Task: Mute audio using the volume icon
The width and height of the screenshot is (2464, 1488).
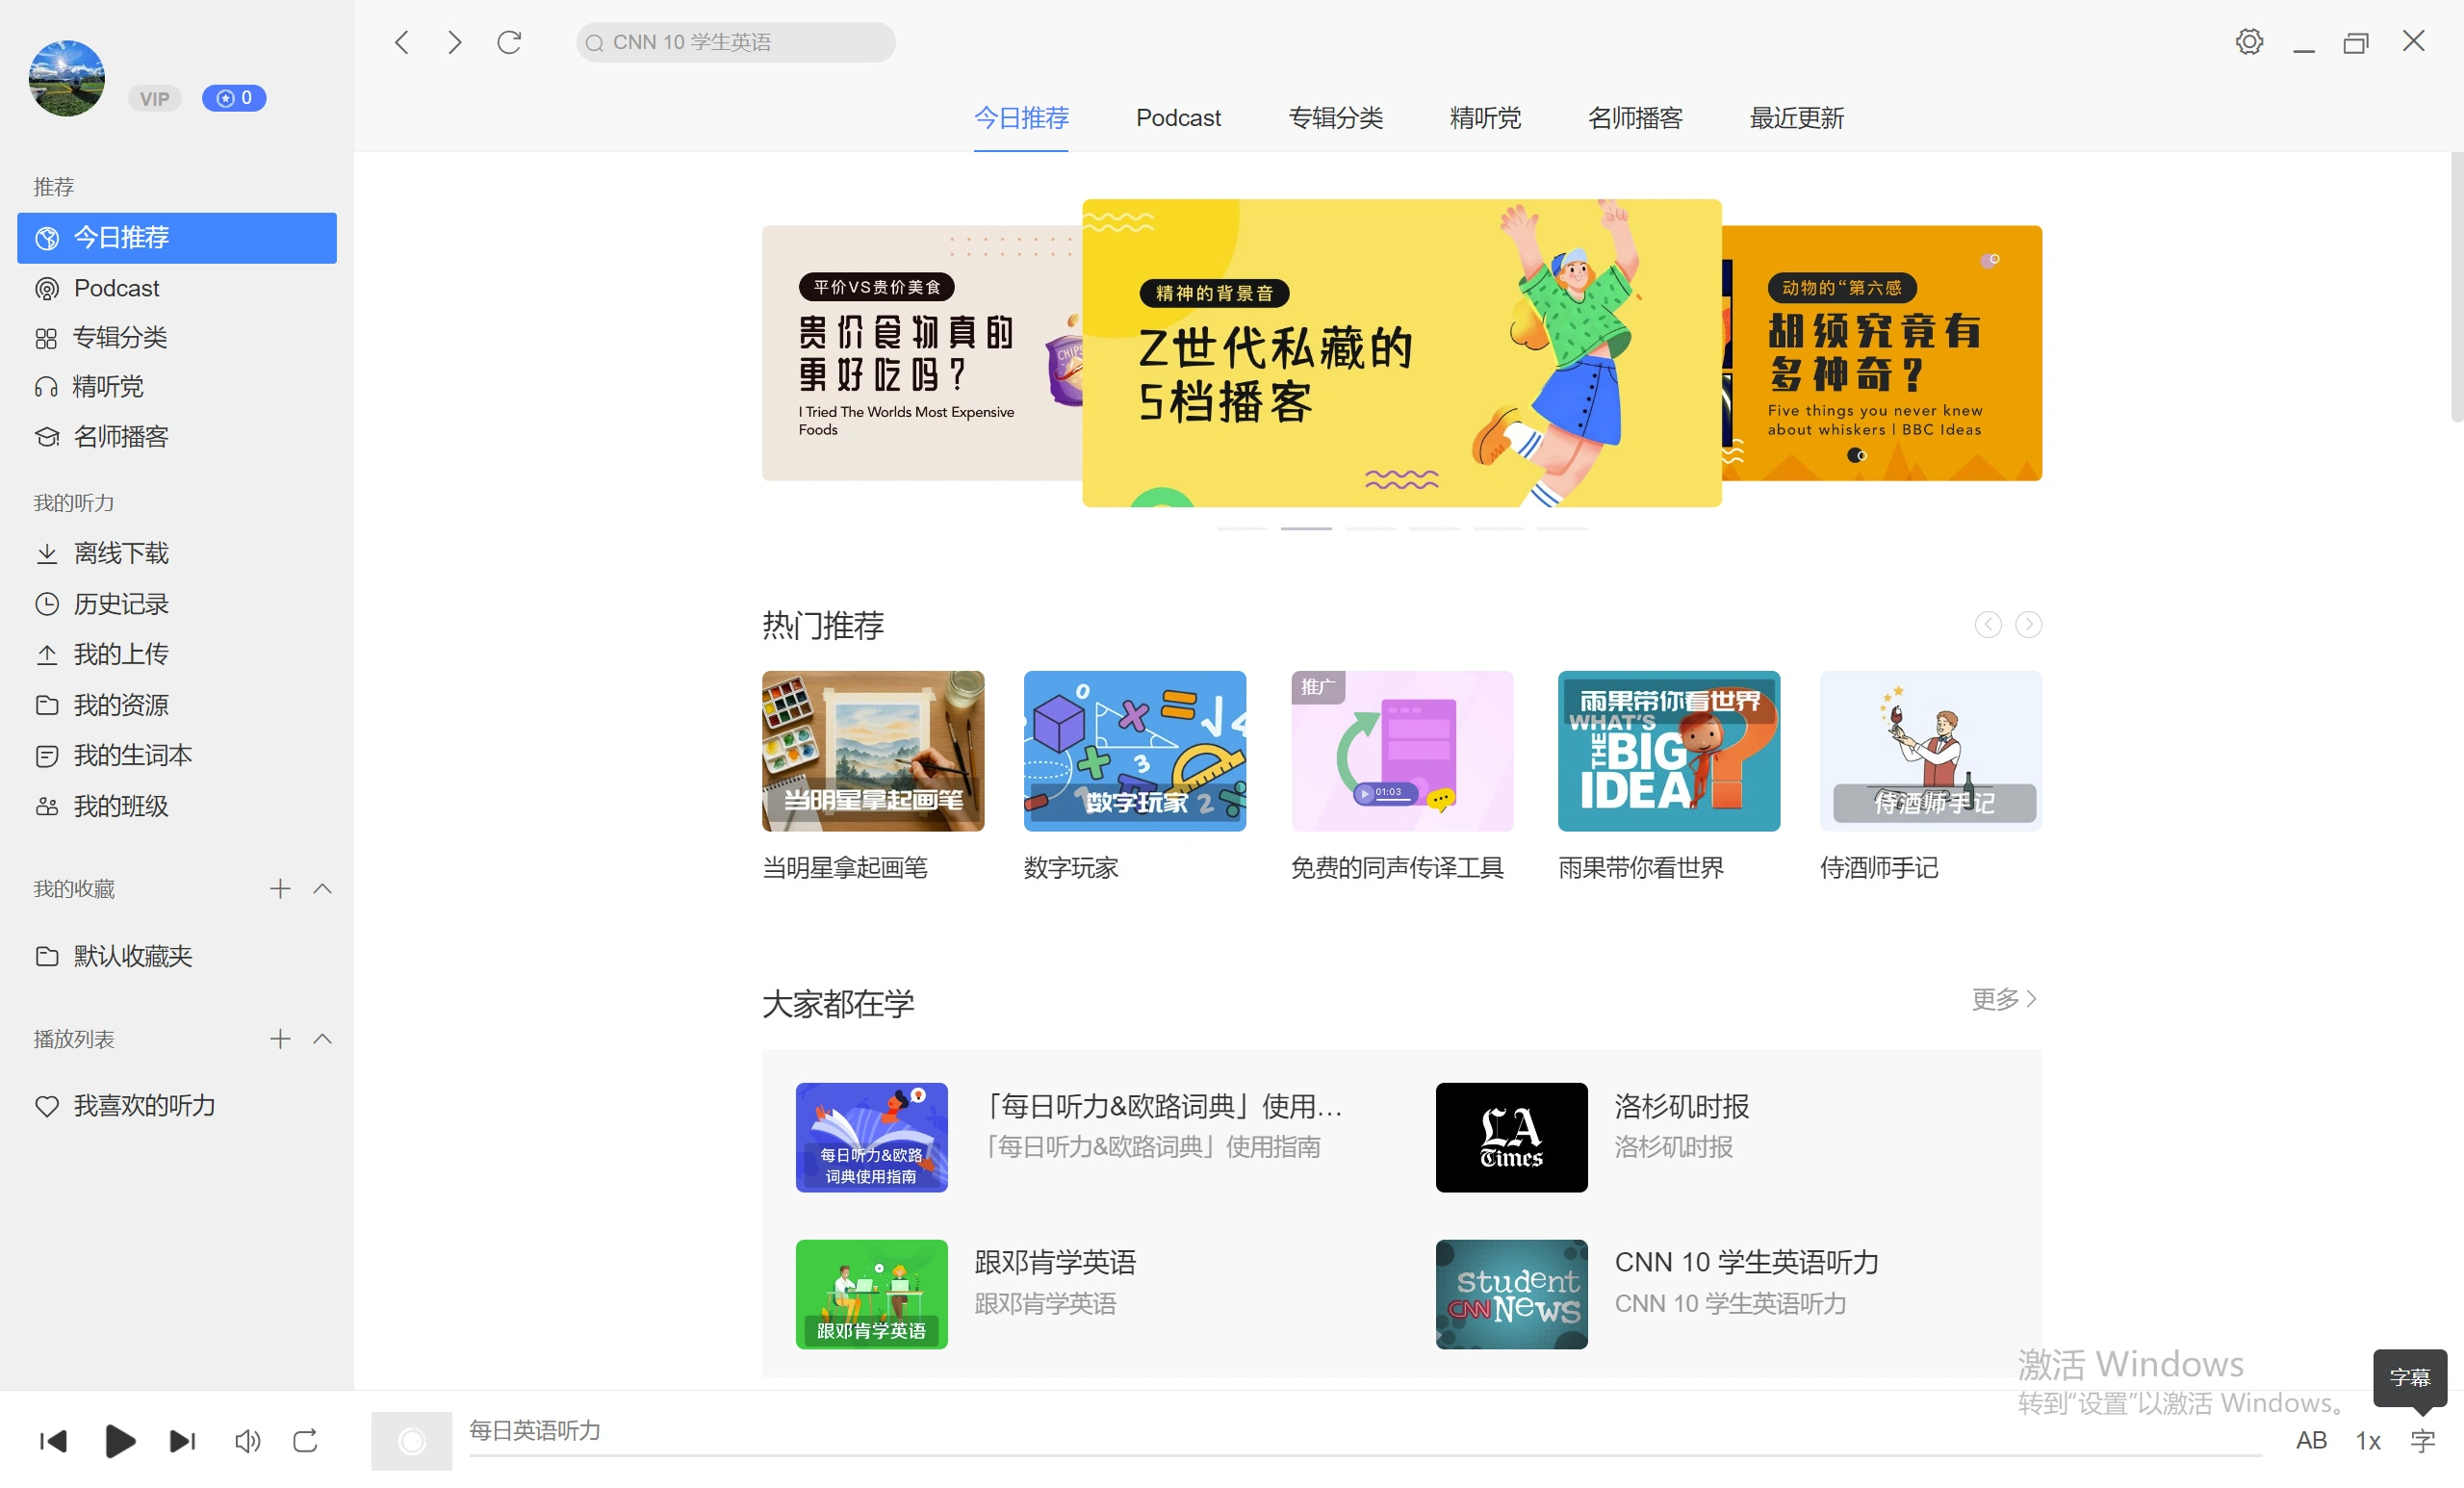Action: pyautogui.click(x=248, y=1440)
